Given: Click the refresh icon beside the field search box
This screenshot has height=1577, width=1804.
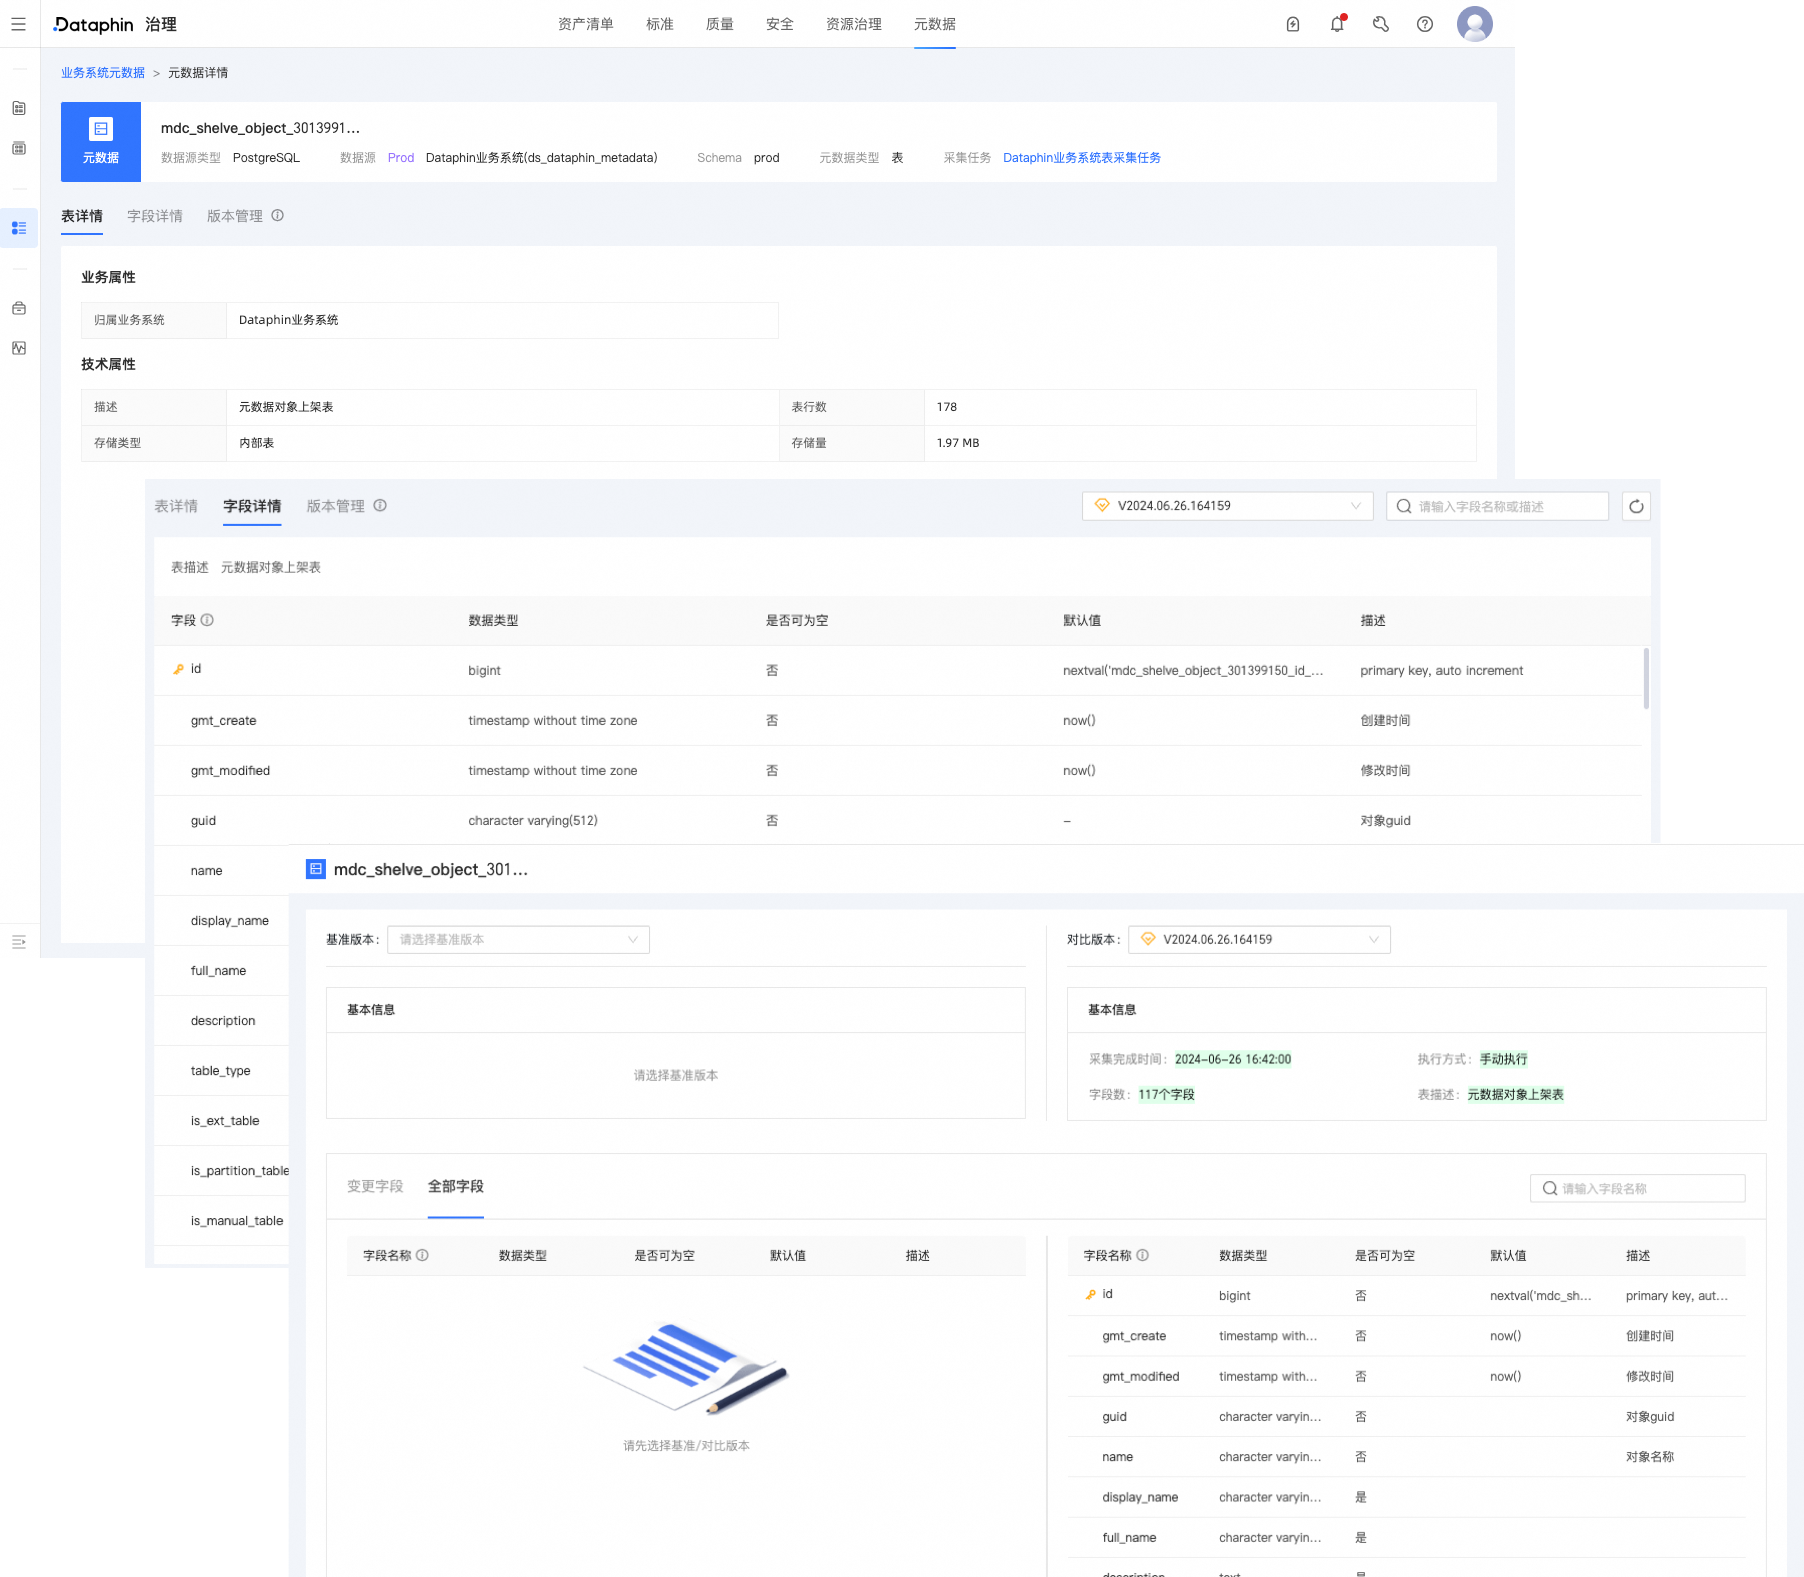Looking at the screenshot, I should (1636, 506).
